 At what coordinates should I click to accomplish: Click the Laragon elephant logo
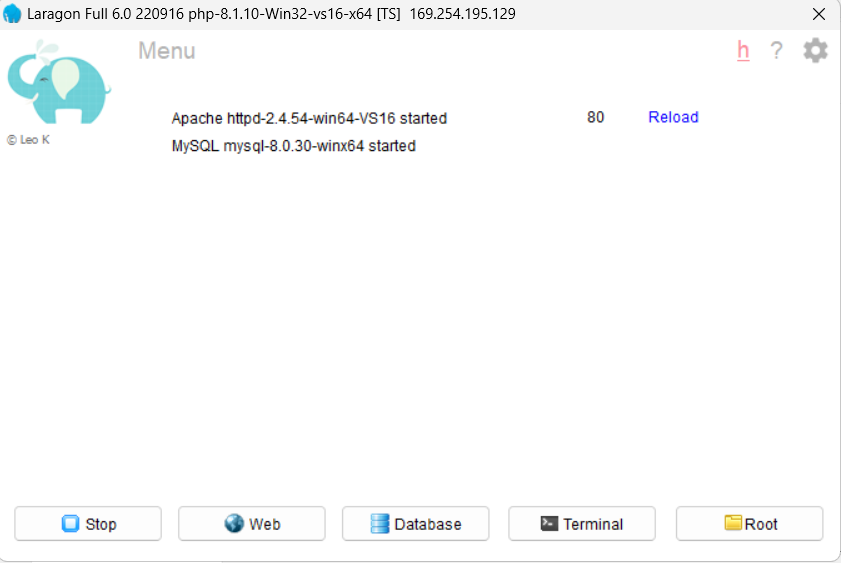58,82
